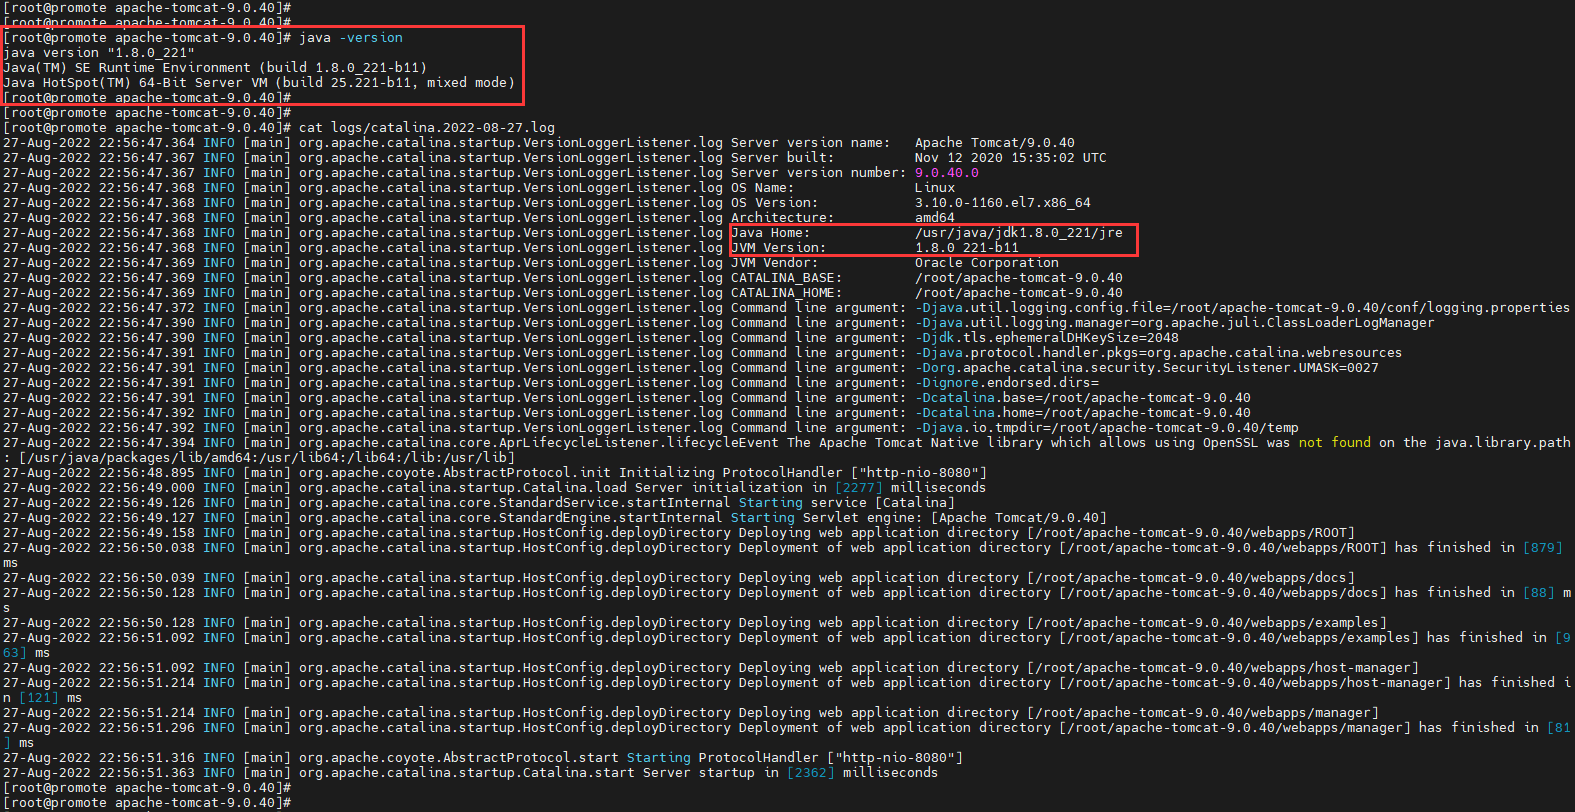The height and width of the screenshot is (812, 1575).
Task: Click the "22:56:51.363" timestamp
Action: tap(147, 773)
